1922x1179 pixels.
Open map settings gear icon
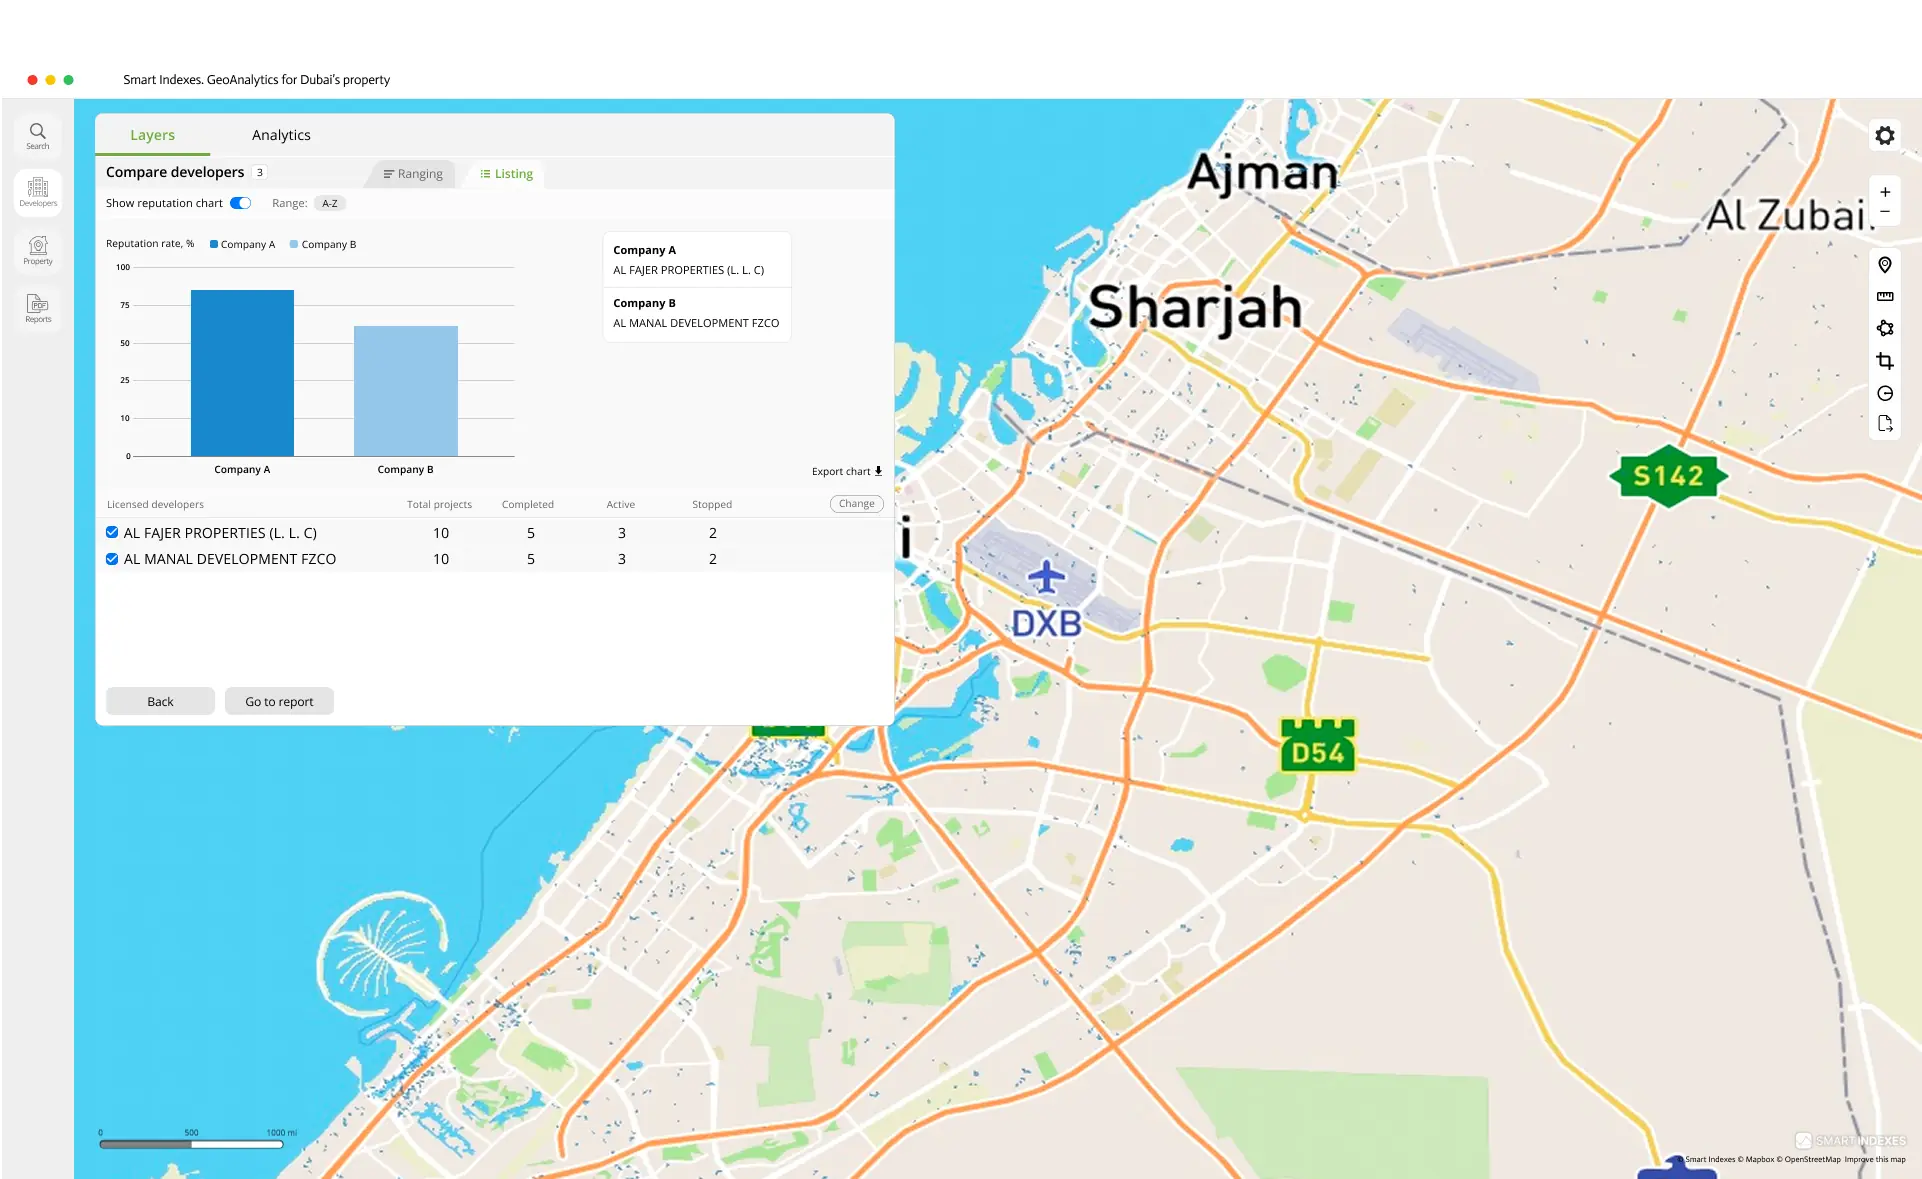[1884, 135]
